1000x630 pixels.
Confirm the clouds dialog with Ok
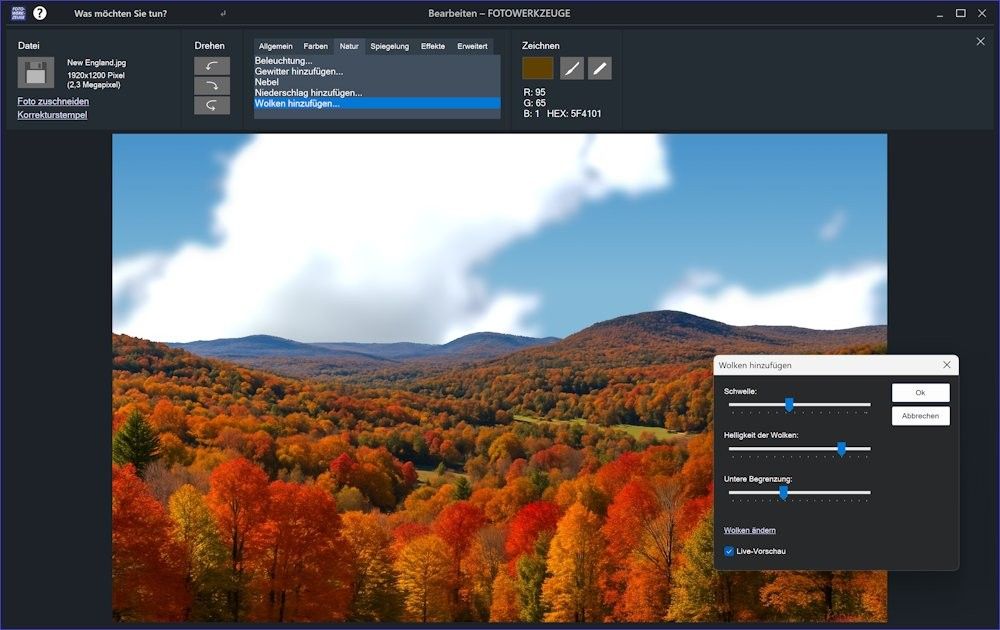coord(920,392)
